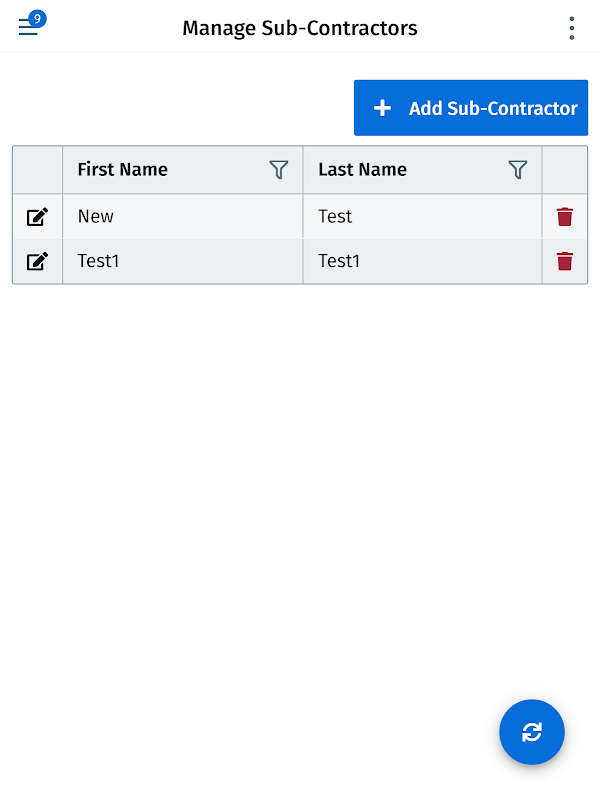The height and width of the screenshot is (800, 600).
Task: Edit the sub-contractor named New
Action: (37, 217)
